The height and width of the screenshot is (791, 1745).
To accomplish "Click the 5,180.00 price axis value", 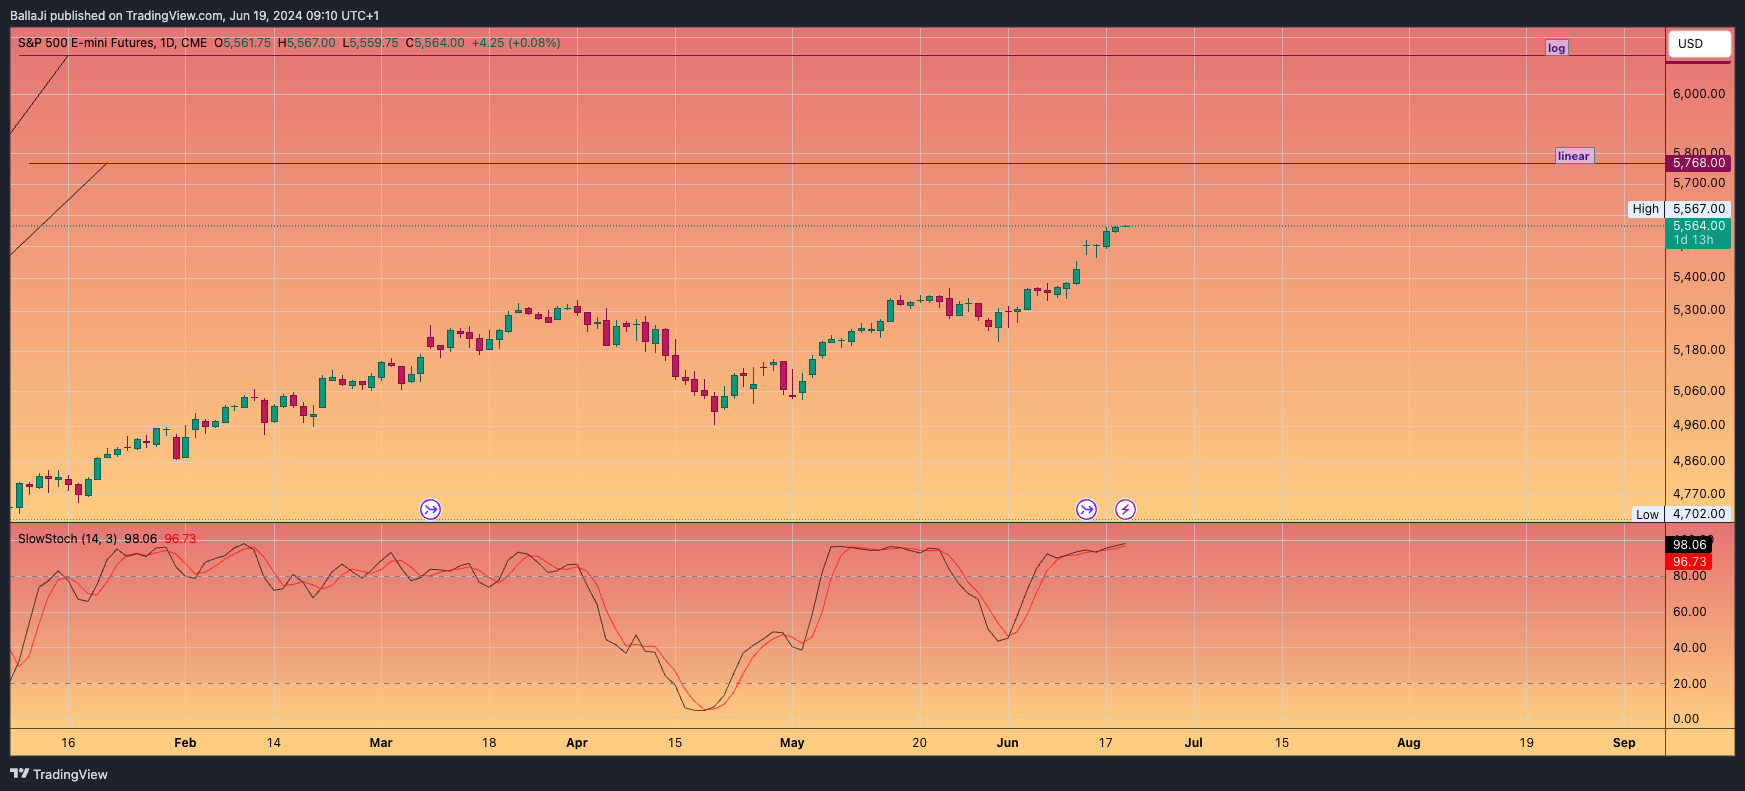I will 1698,350.
